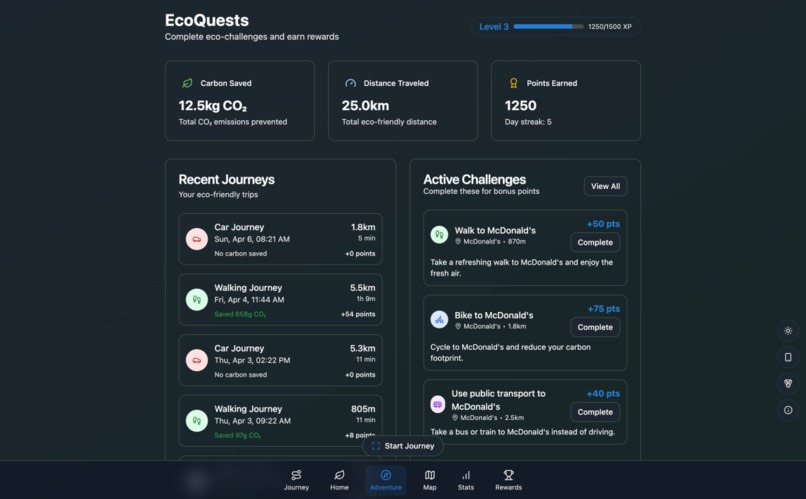The width and height of the screenshot is (806, 499).
Task: Click View All in Active Challenges
Action: point(605,186)
